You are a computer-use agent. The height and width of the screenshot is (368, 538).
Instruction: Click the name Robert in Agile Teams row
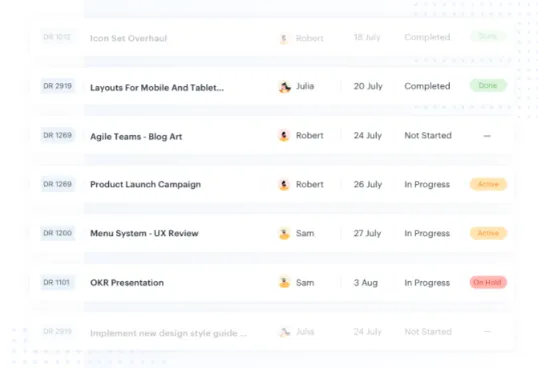[309, 135]
